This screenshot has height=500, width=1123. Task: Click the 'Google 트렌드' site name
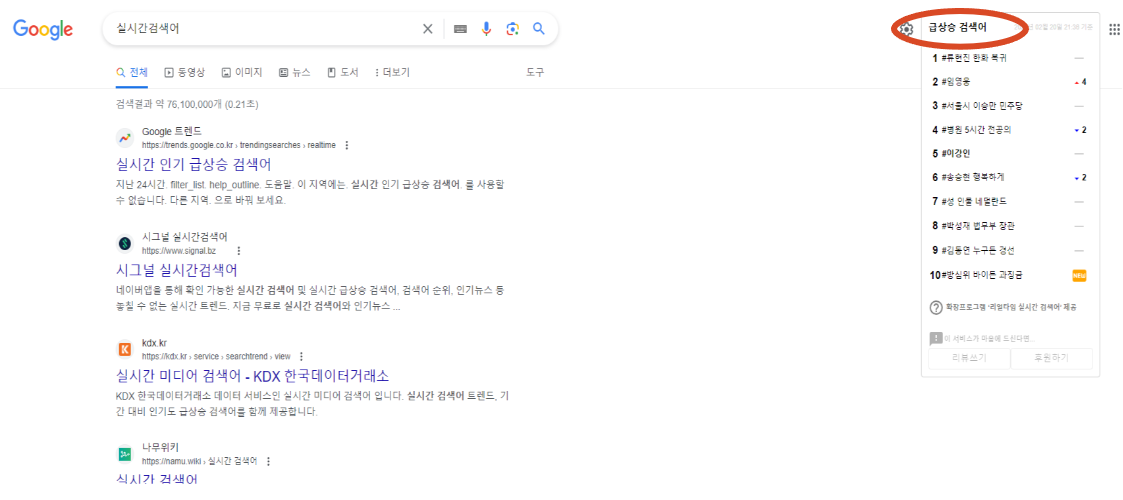coord(172,132)
